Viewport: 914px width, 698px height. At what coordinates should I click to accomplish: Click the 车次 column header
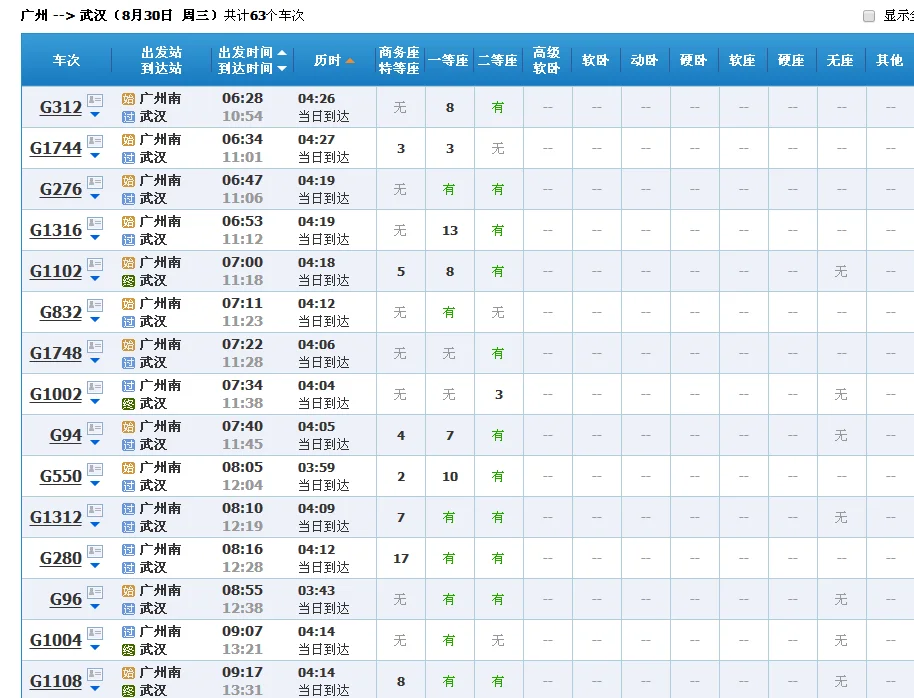click(x=66, y=60)
